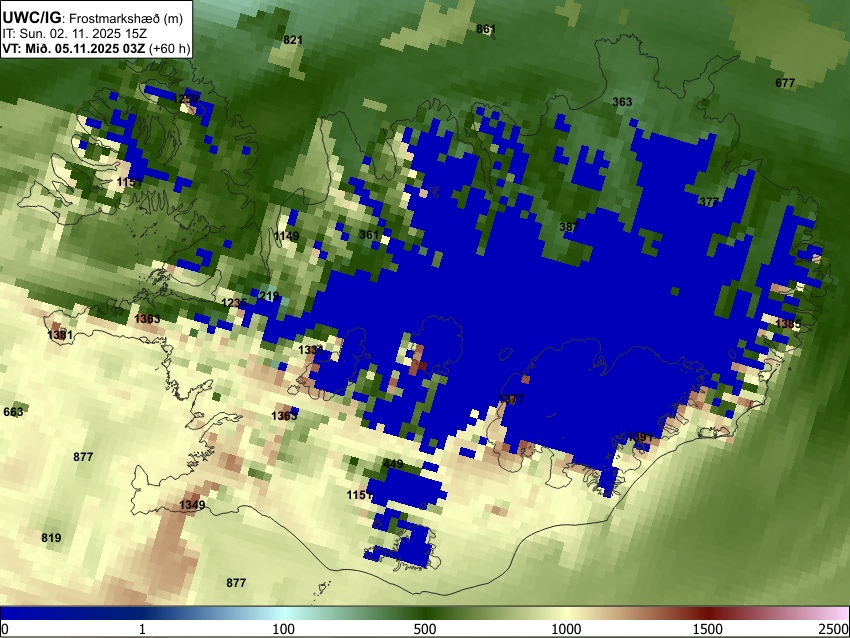The height and width of the screenshot is (638, 850).
Task: Click the 'IT: Sun. 02. 11. 2025 15Z' line
Action: [75, 33]
